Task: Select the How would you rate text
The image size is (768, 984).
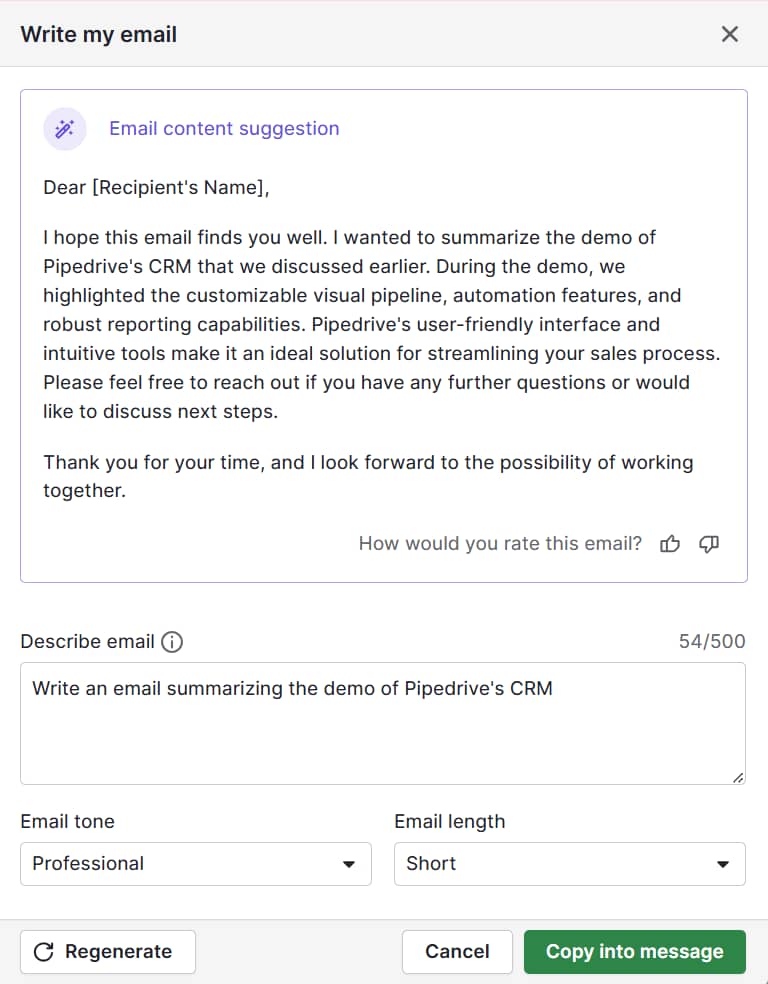Action: click(x=500, y=544)
